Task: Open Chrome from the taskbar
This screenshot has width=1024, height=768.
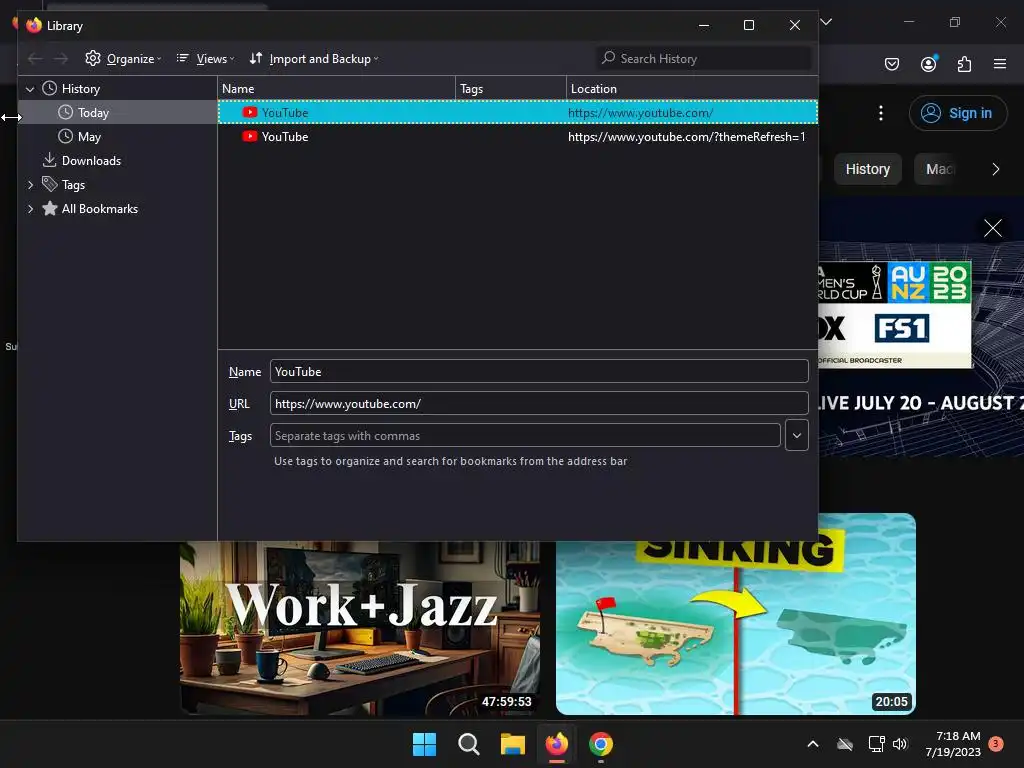Action: point(601,744)
